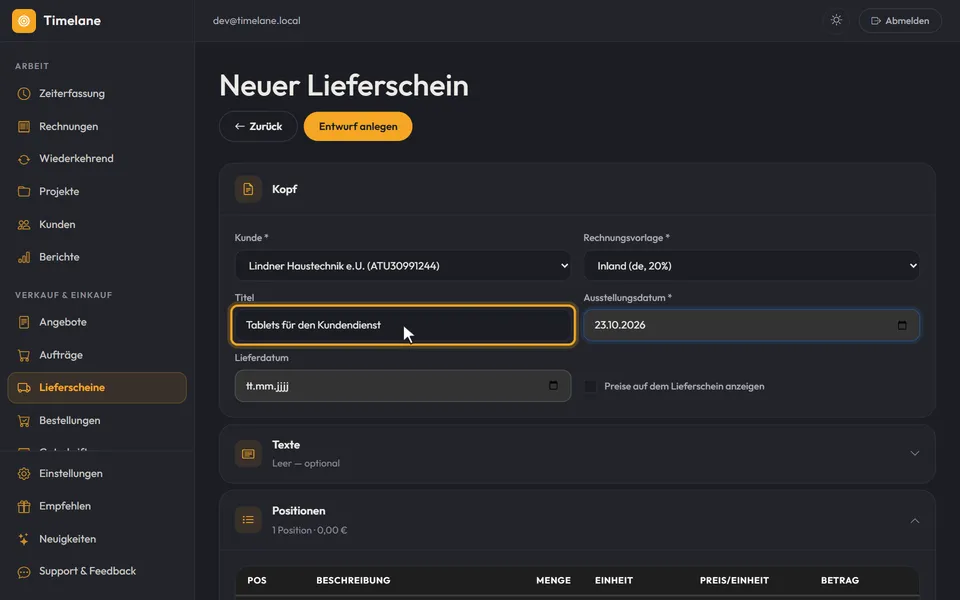Click the MENGE column header

click(553, 580)
